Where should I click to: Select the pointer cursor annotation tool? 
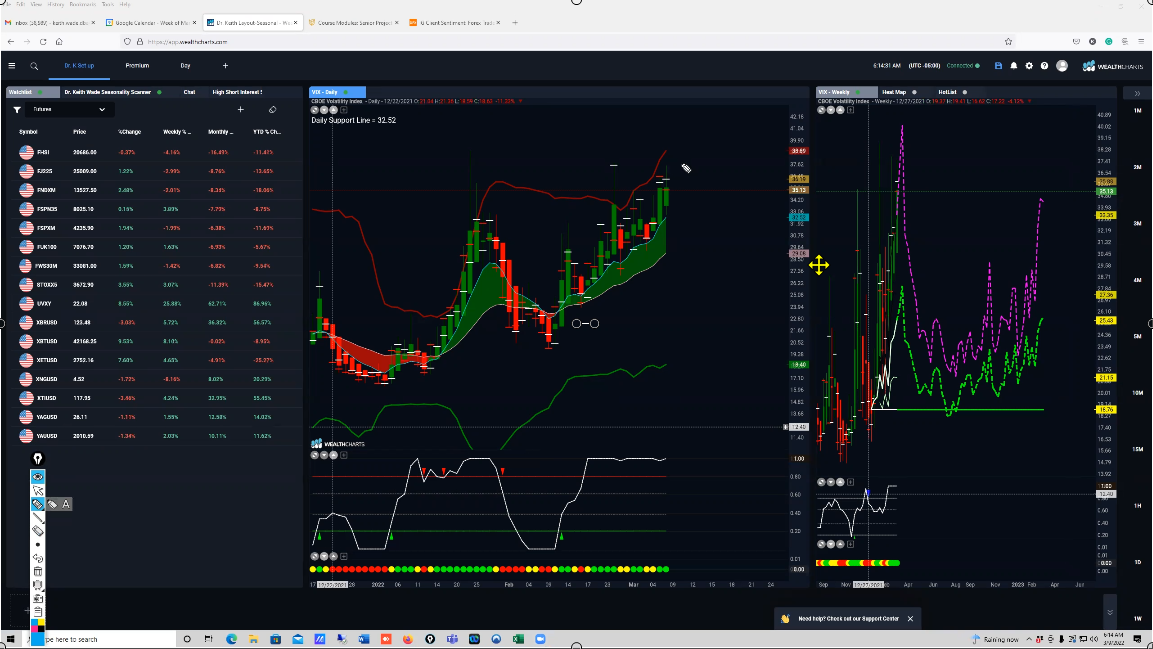click(38, 490)
